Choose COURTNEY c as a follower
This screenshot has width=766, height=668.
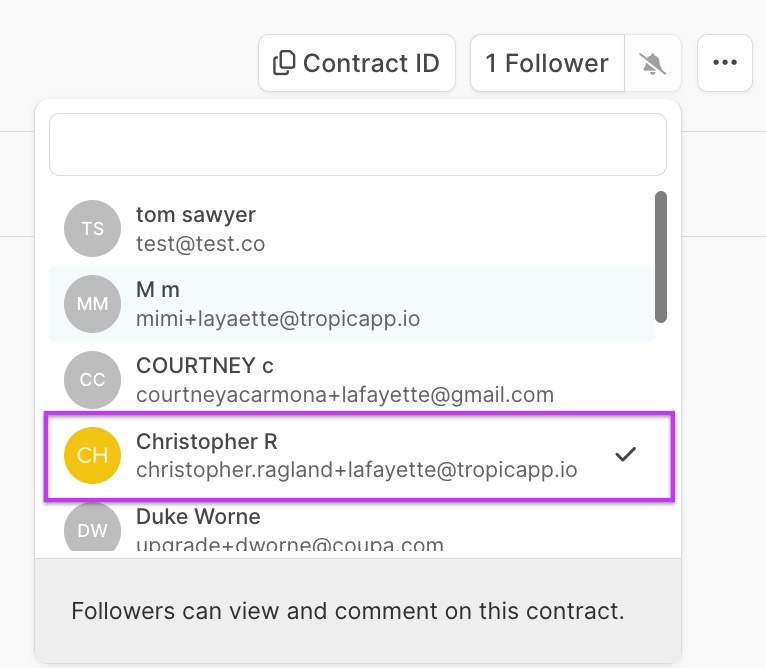pyautogui.click(x=300, y=380)
